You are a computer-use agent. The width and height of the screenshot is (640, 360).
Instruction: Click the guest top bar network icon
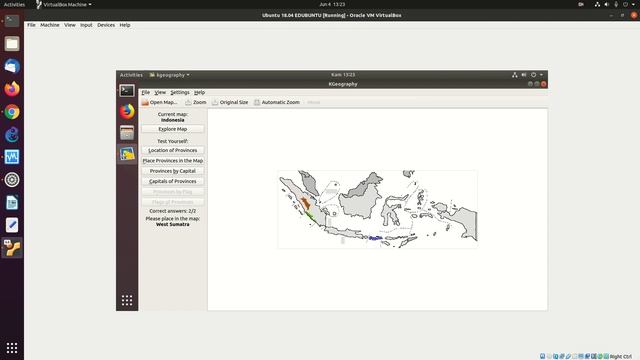(x=514, y=75)
